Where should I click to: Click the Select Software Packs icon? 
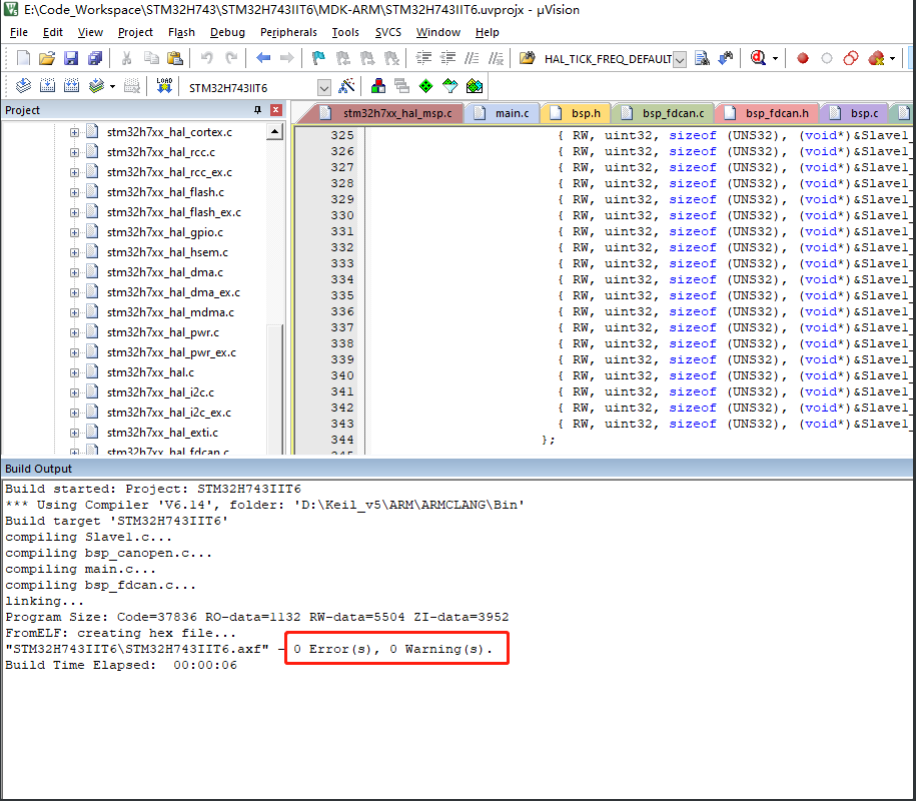[450, 86]
